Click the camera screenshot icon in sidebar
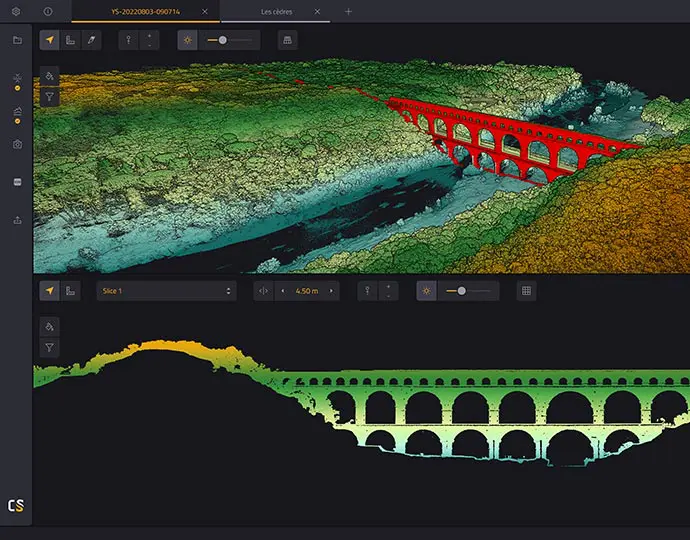 click(17, 145)
